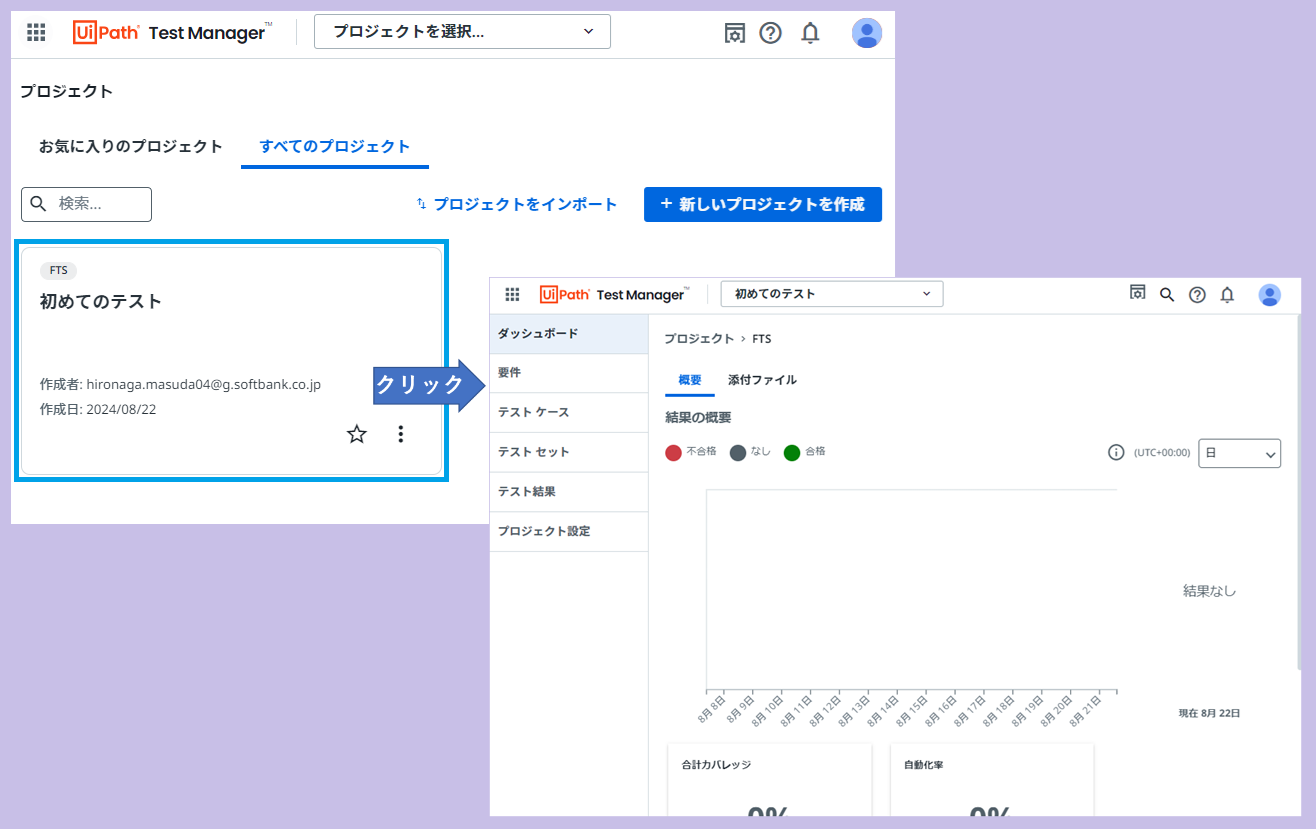Switch to すべてのプロジェクト tab
This screenshot has height=829, width=1316.
pyautogui.click(x=335, y=146)
